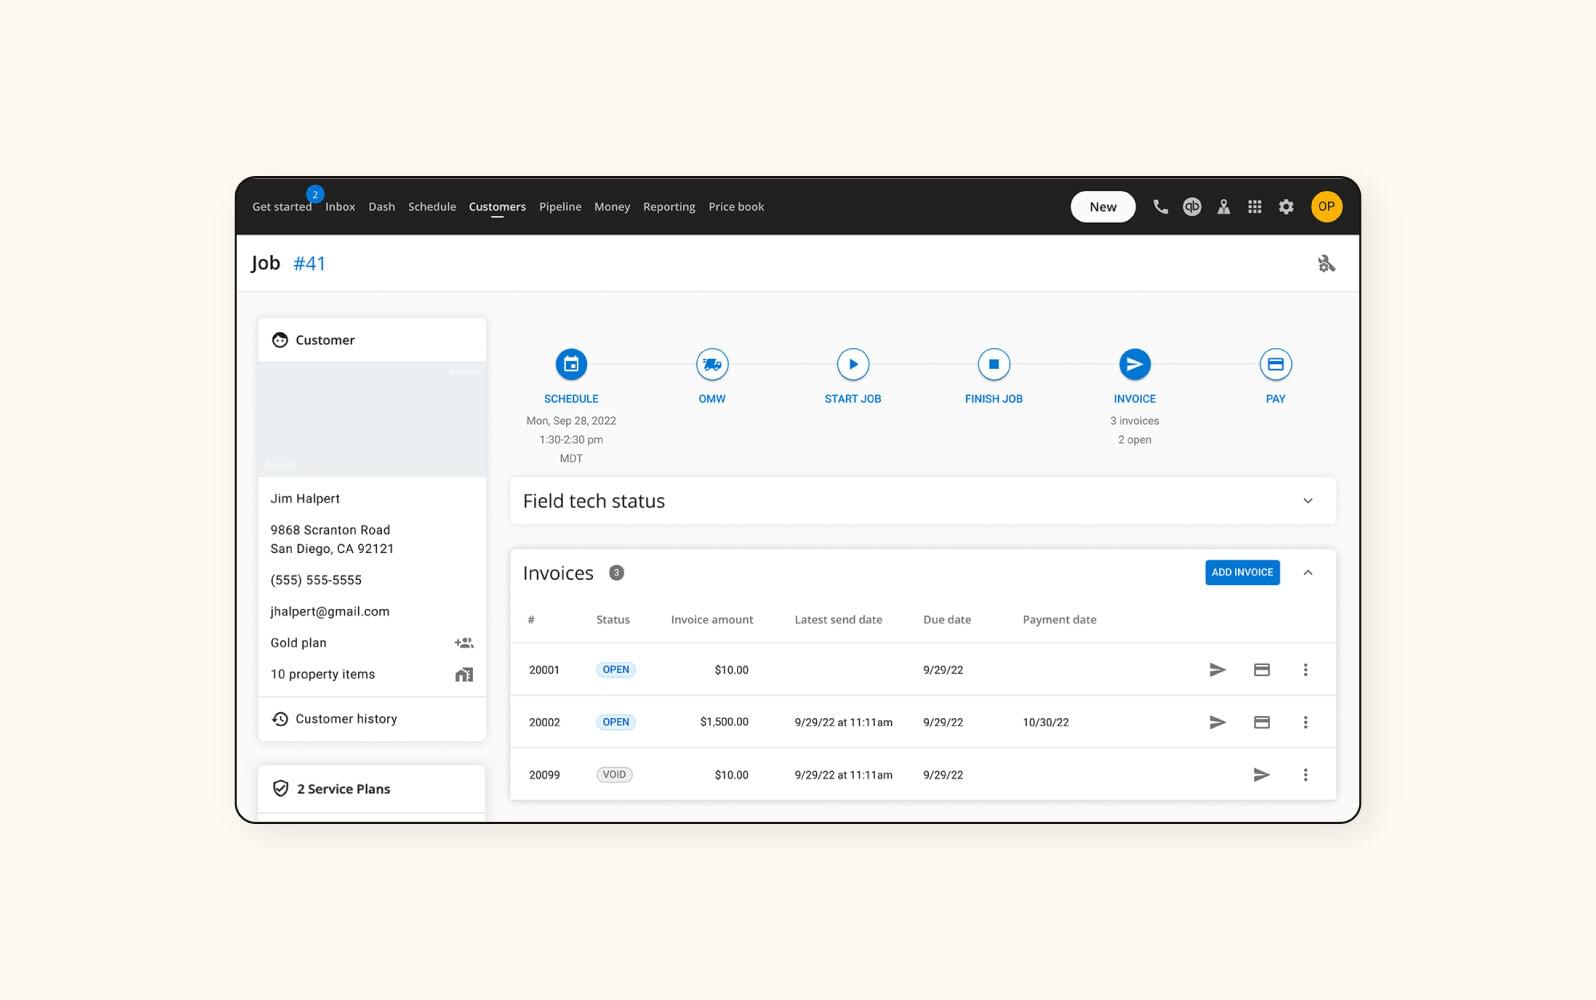Open the Dash tab
1596x1000 pixels.
381,207
